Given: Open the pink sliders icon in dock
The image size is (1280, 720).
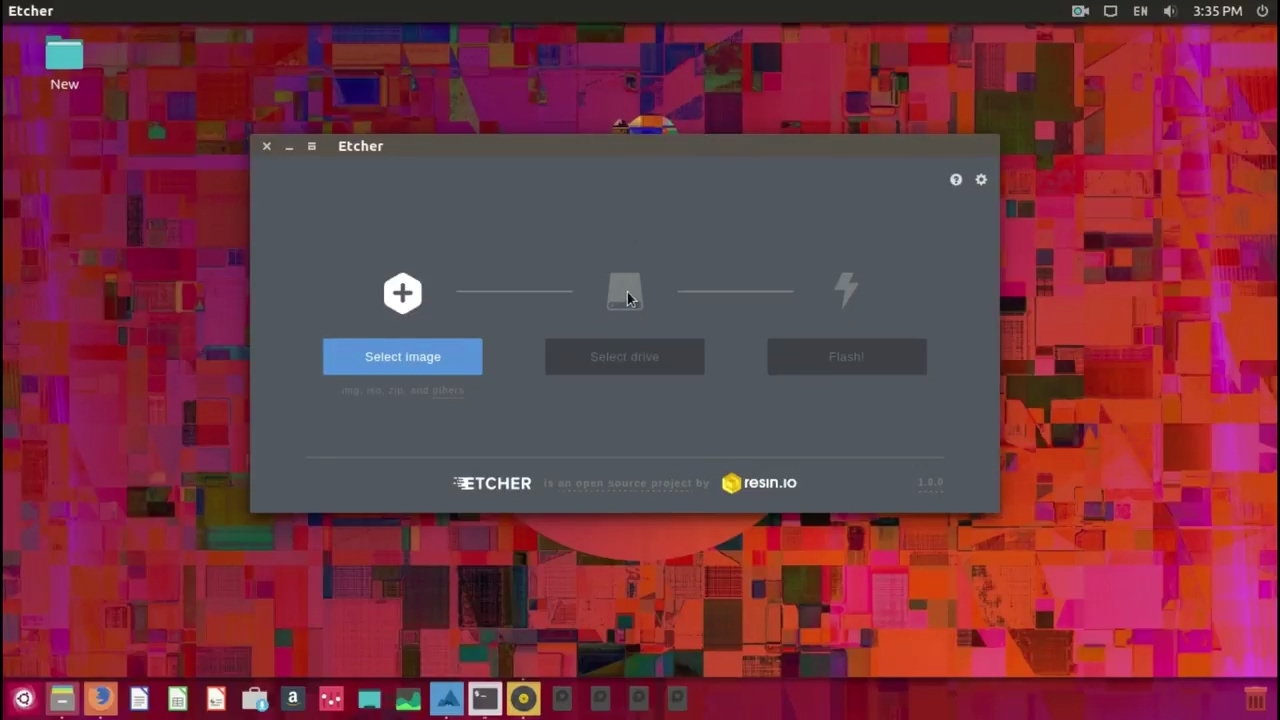Looking at the screenshot, I should click(x=332, y=699).
